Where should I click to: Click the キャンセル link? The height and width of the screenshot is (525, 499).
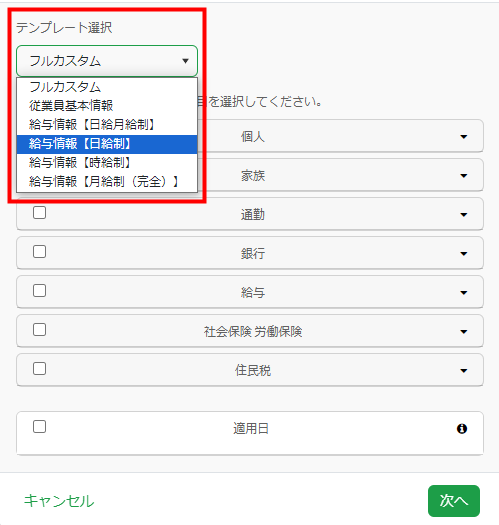coord(59,501)
